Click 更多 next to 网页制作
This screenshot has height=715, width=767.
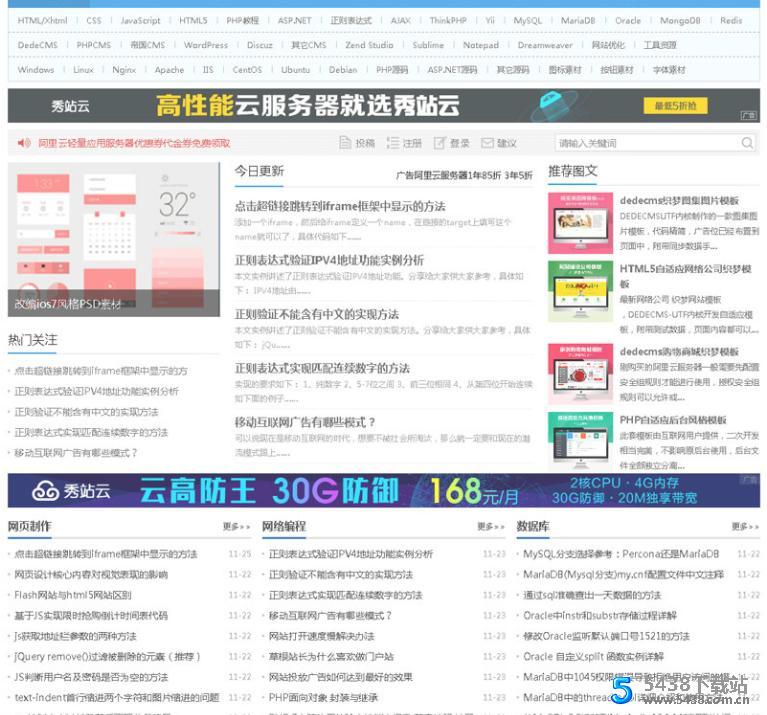237,526
